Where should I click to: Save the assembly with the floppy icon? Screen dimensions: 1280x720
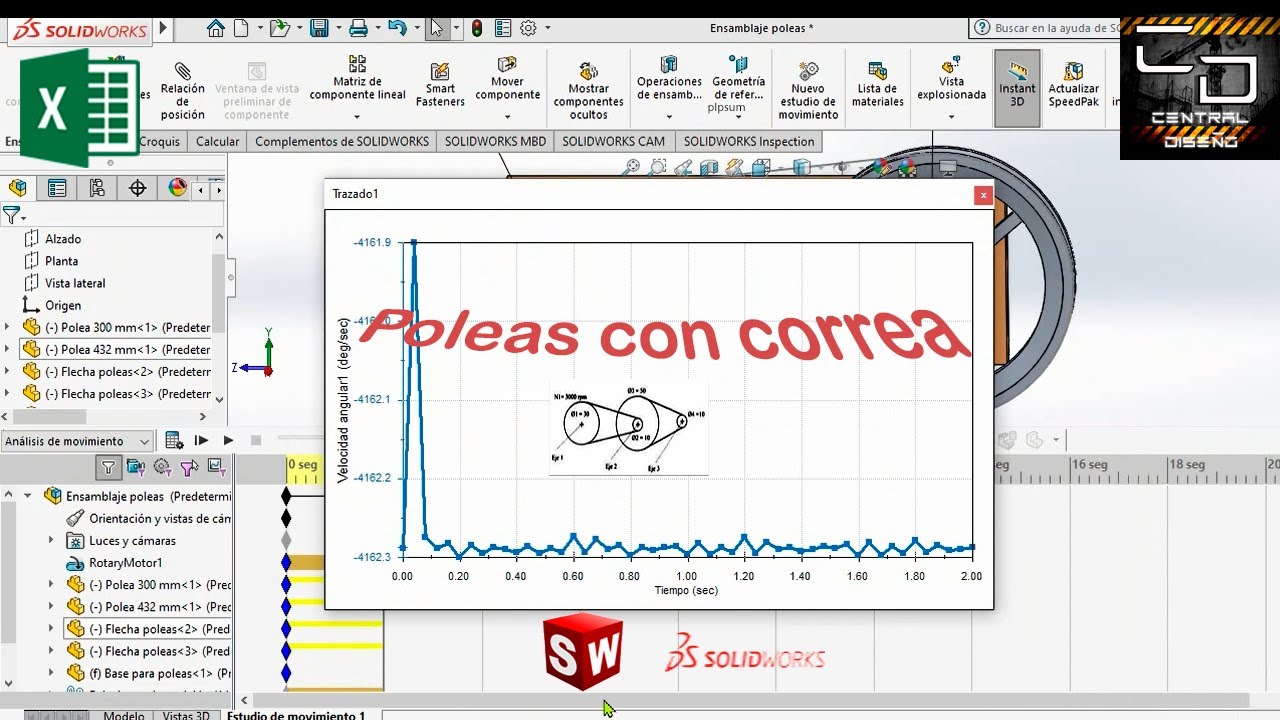click(319, 28)
